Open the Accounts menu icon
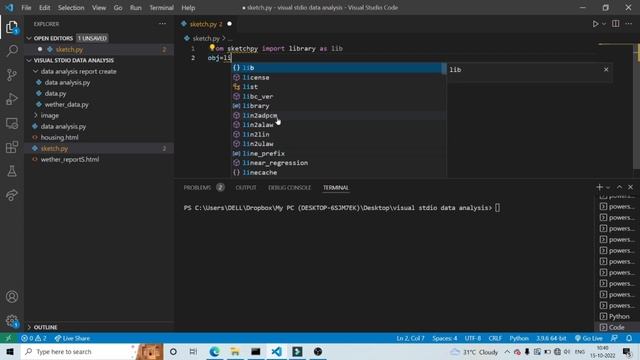 point(12,297)
